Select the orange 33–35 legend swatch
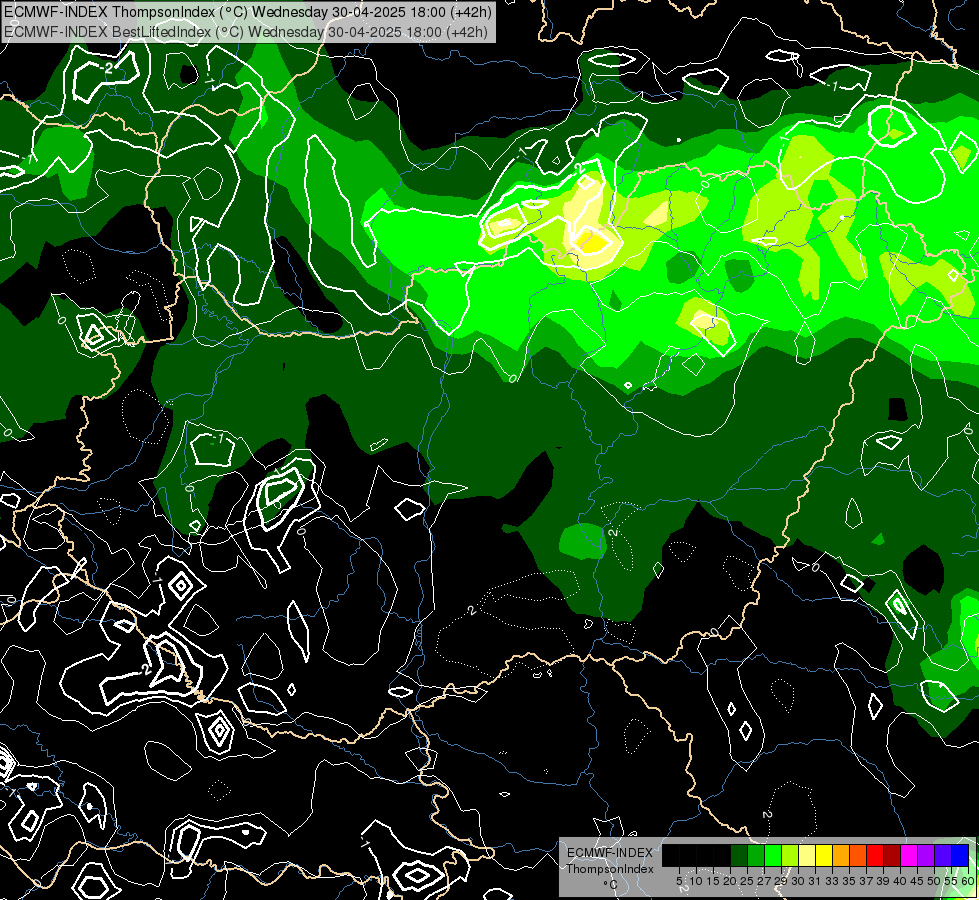 841,856
